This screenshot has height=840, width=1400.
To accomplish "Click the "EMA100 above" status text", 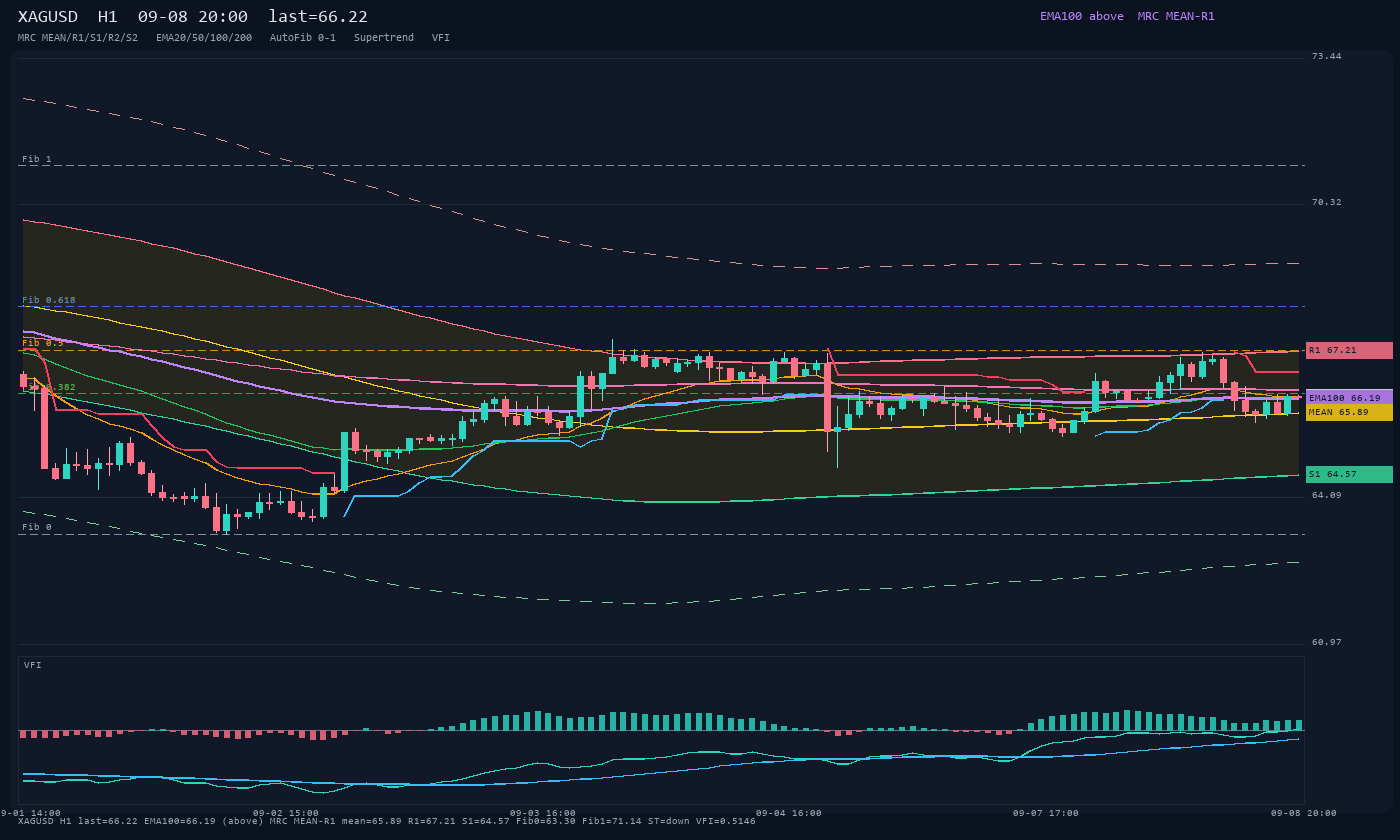I will click(x=1082, y=16).
